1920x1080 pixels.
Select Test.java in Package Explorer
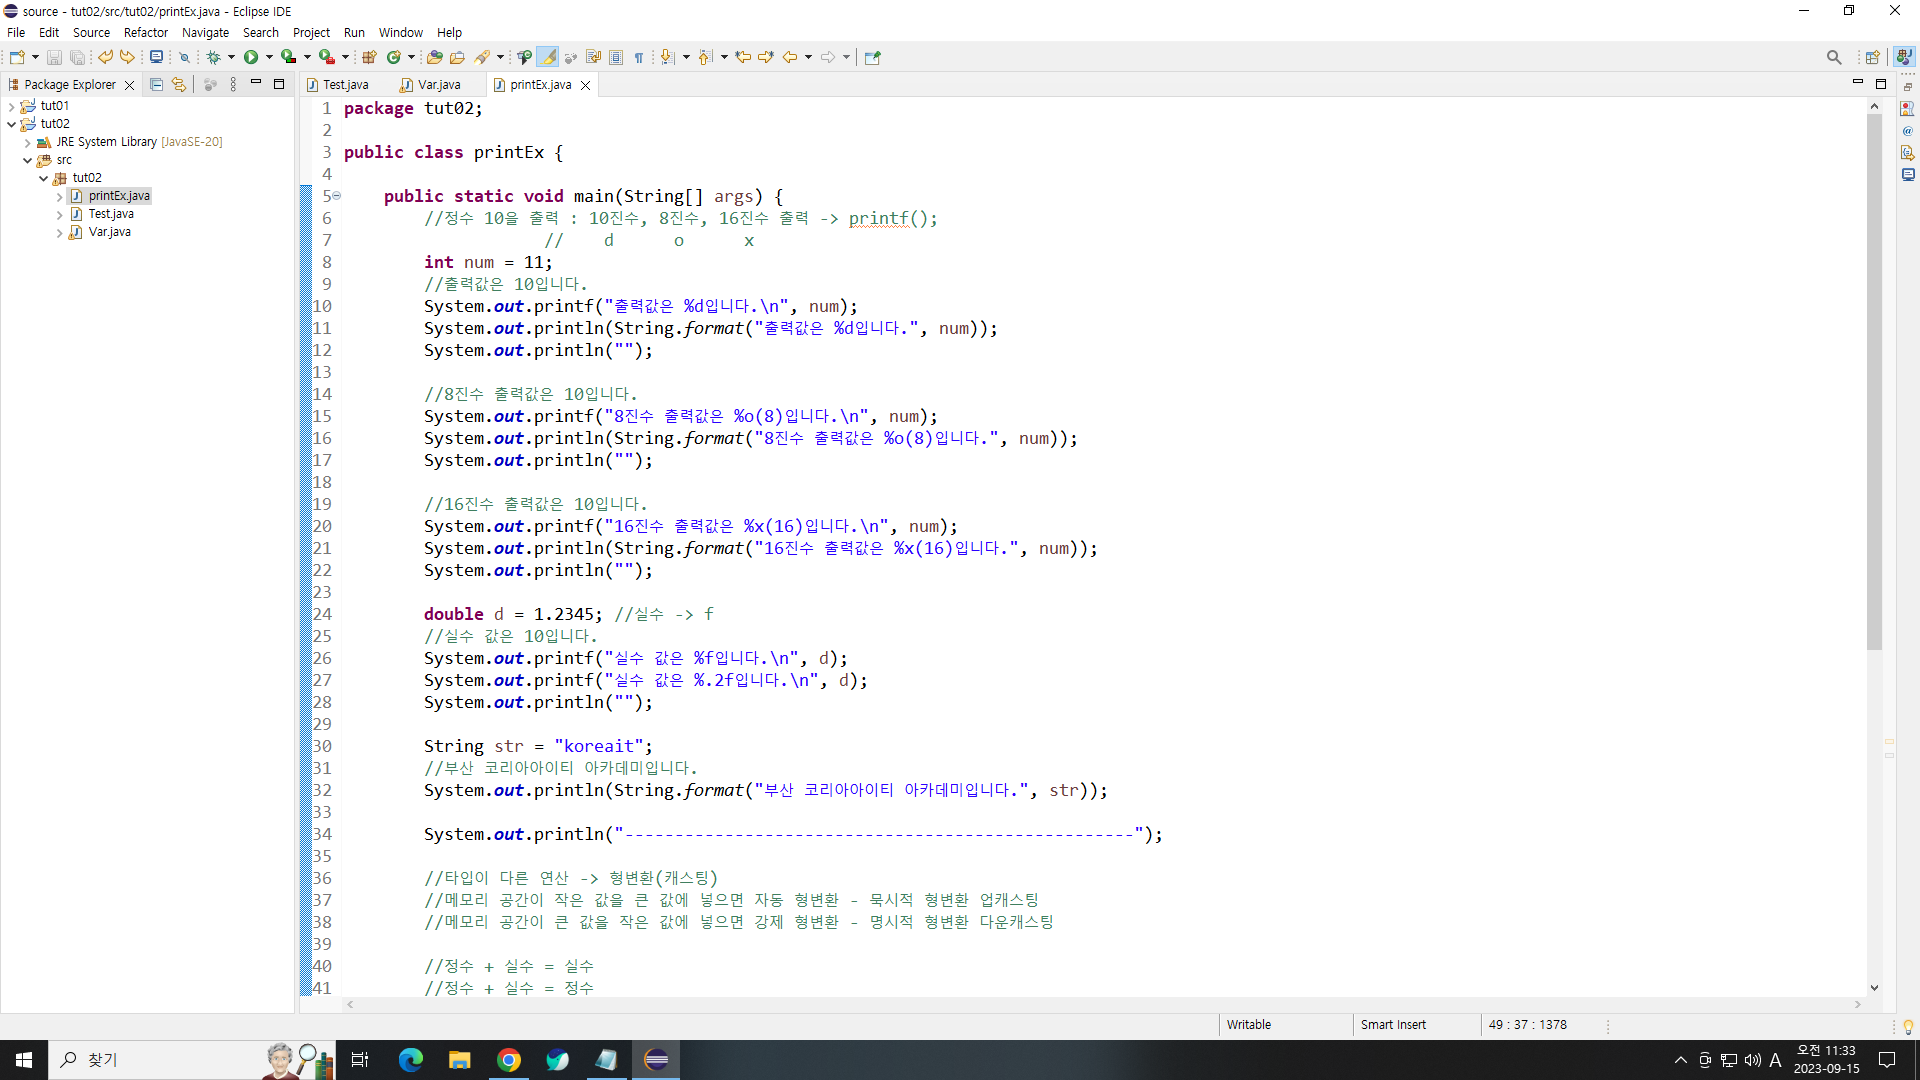pyautogui.click(x=110, y=214)
